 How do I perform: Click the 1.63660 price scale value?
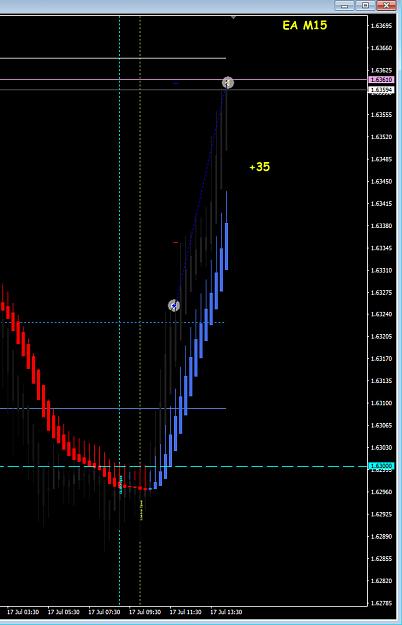click(x=381, y=48)
